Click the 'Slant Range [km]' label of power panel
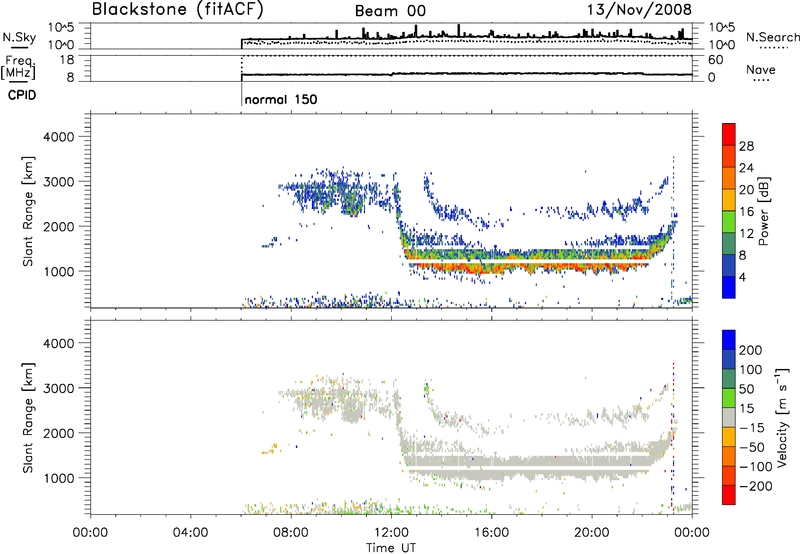 pyautogui.click(x=28, y=211)
